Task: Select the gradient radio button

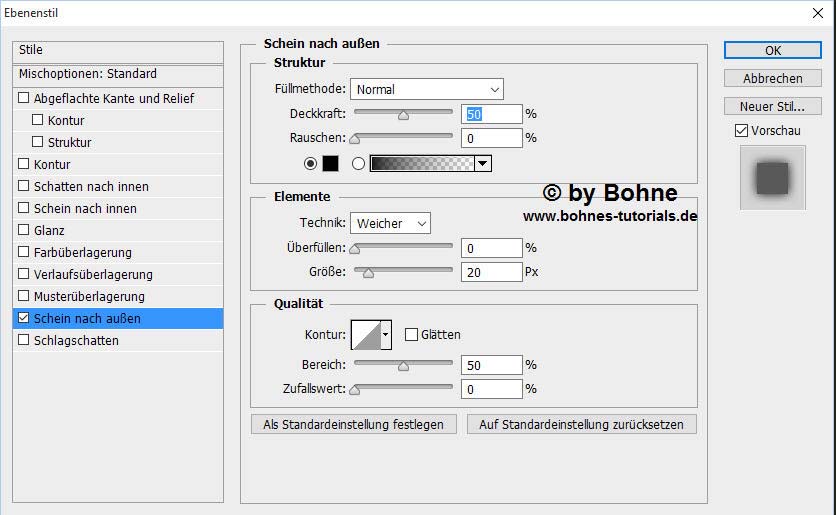Action: (358, 163)
